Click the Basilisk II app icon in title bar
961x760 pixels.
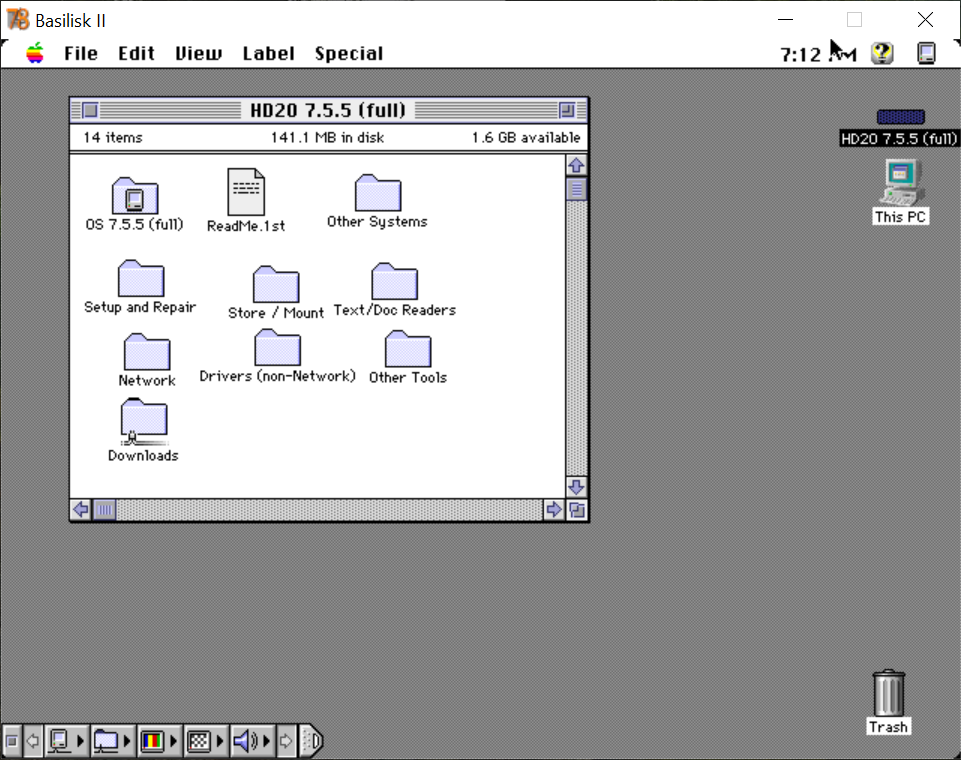click(18, 20)
